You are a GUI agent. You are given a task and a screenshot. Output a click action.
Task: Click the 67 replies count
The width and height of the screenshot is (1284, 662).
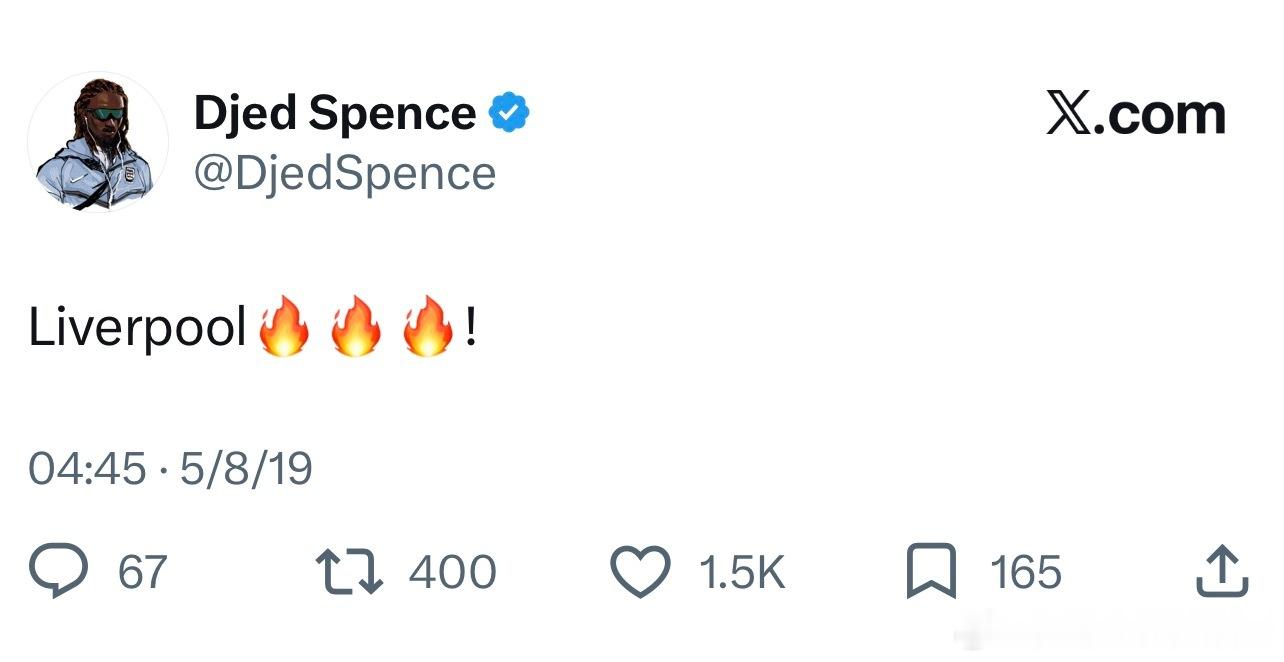click(143, 573)
